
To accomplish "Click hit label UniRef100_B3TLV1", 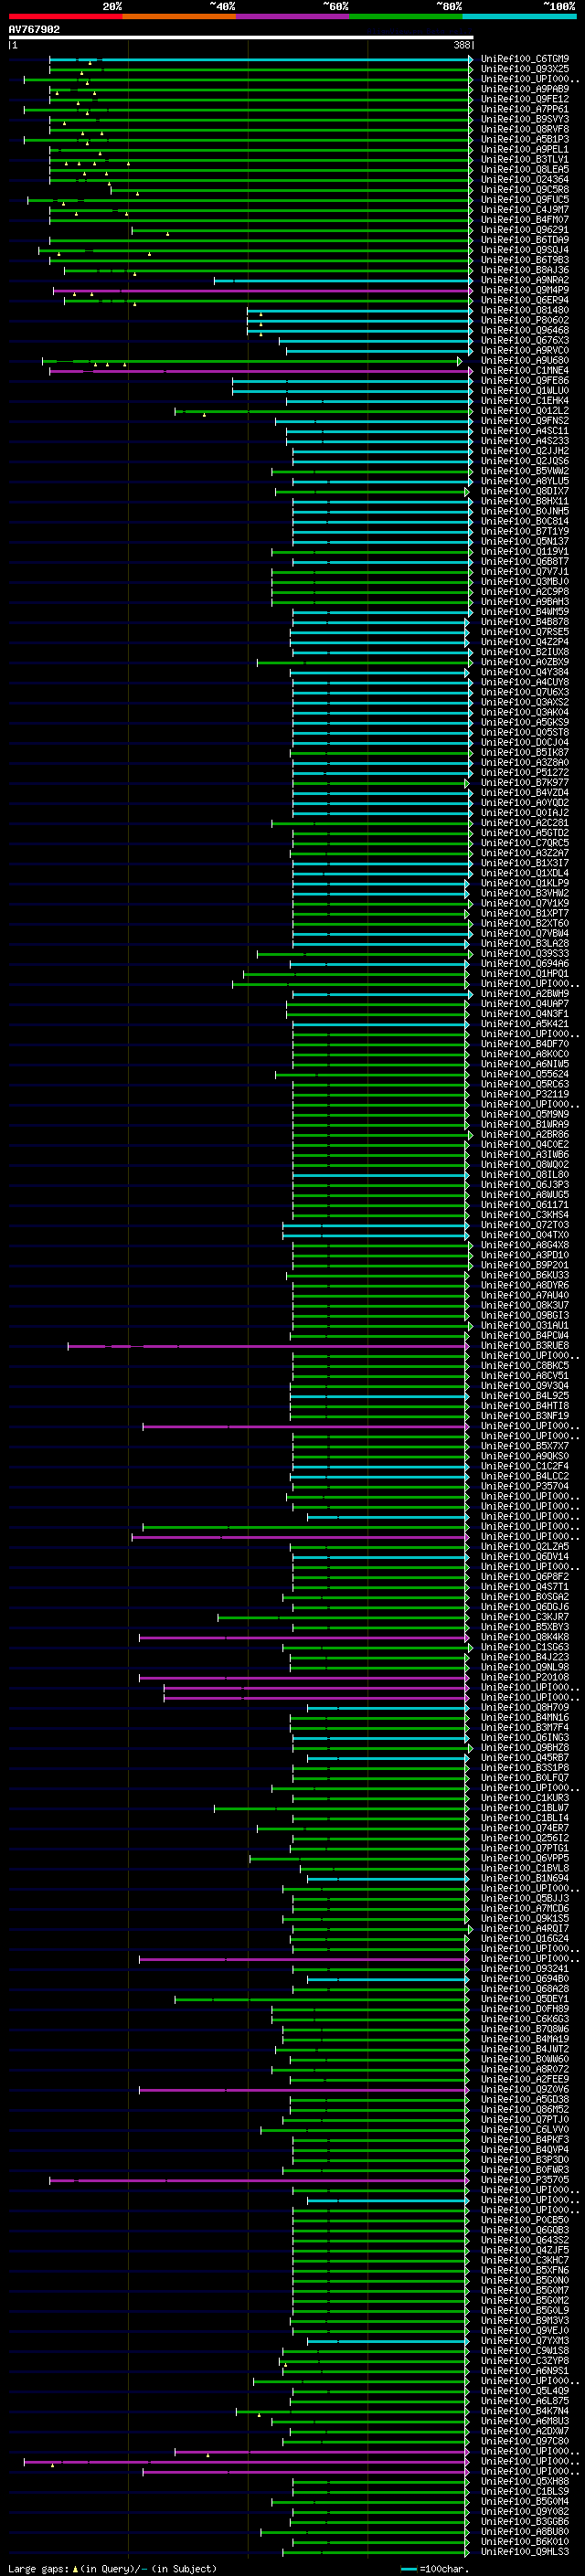I will [525, 159].
